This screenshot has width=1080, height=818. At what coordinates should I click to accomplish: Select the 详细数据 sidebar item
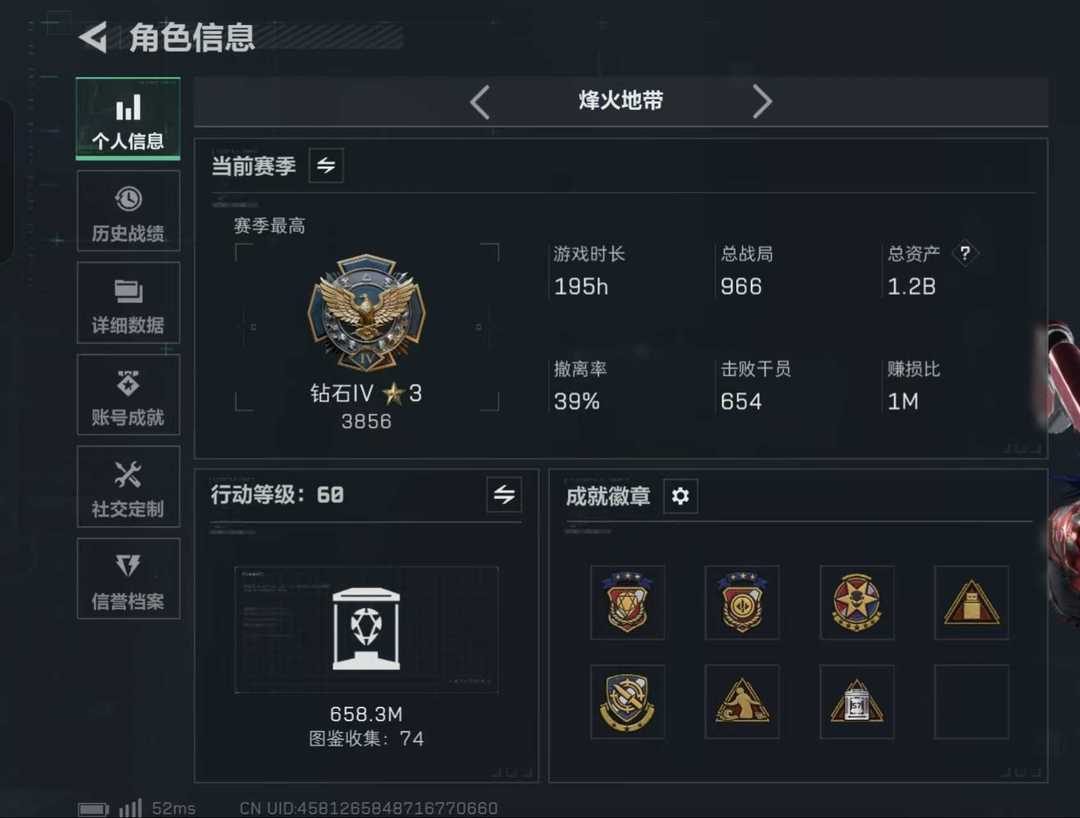click(128, 303)
